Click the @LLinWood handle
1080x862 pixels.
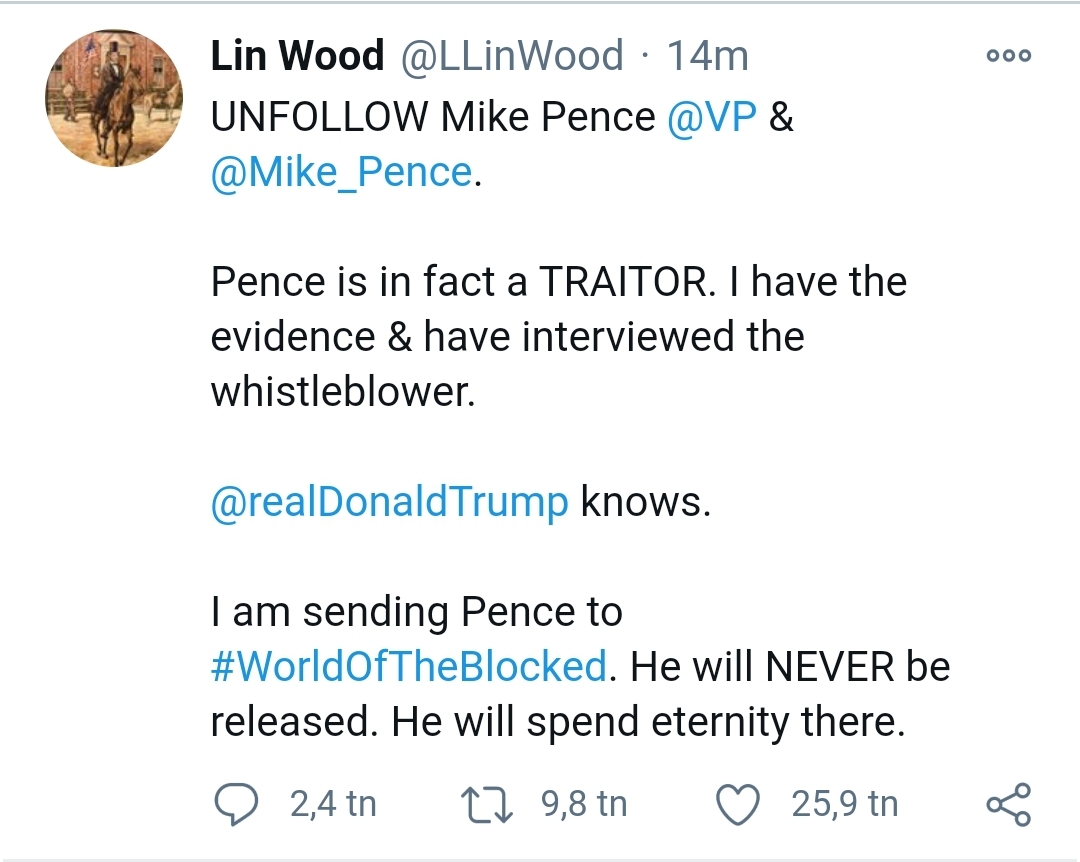(512, 56)
